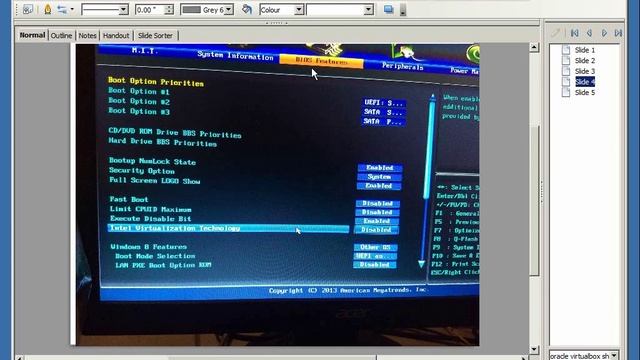Switch to the Normal view tab
The image size is (640, 360).
click(x=32, y=35)
